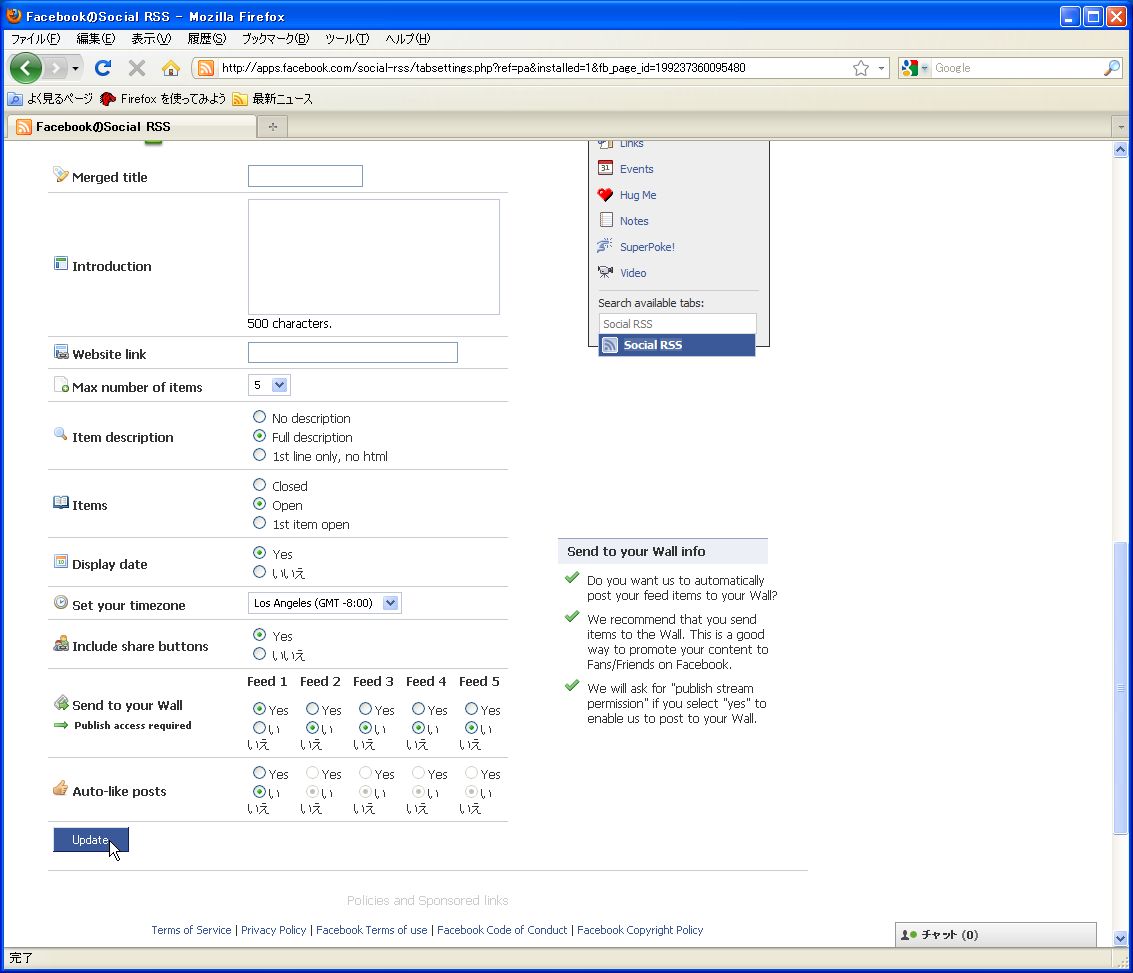Click into the Website link field
Image resolution: width=1133 pixels, height=973 pixels.
(x=353, y=353)
